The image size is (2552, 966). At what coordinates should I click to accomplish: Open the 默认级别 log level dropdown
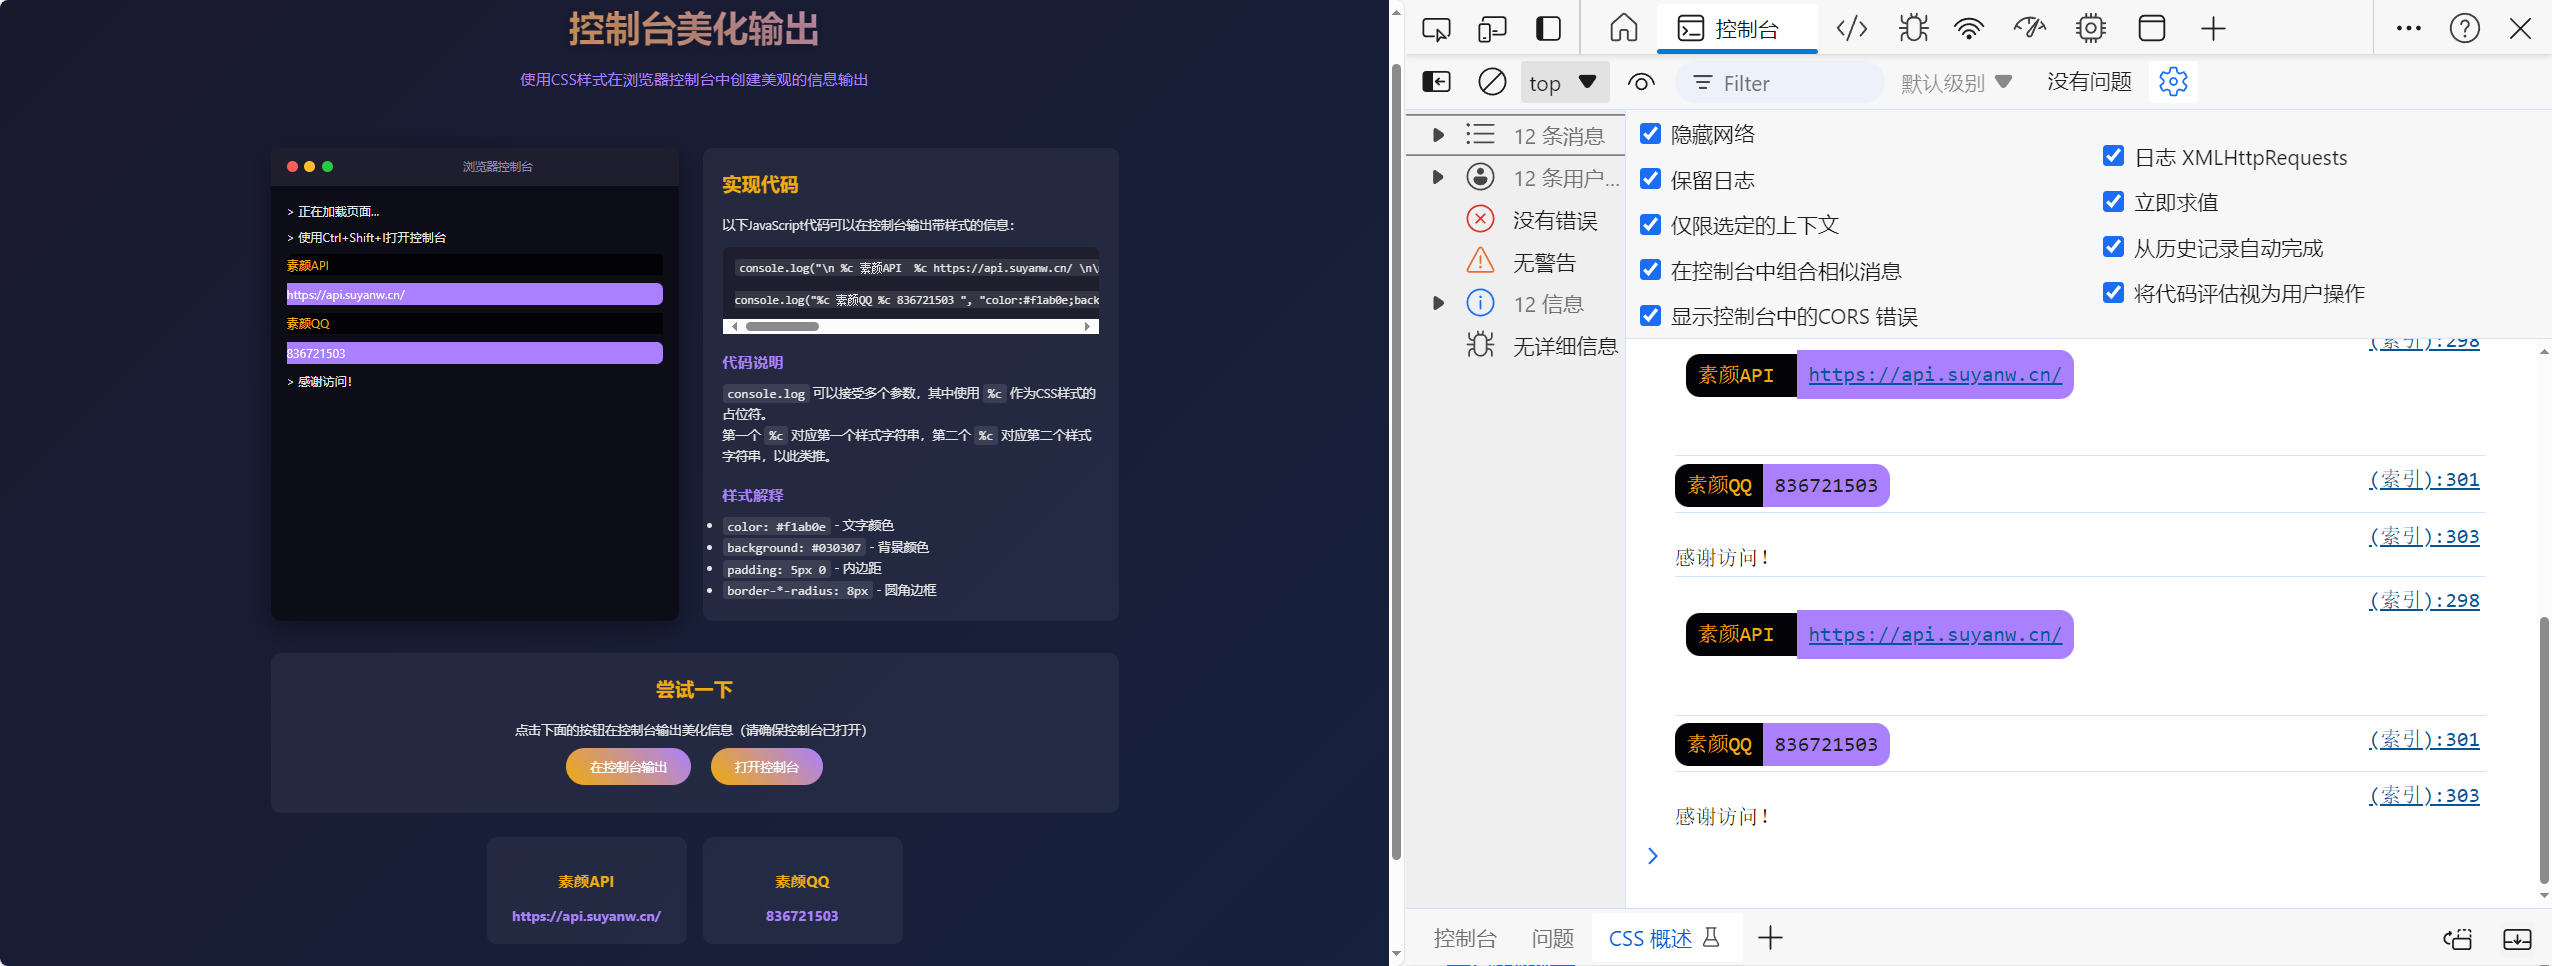pyautogui.click(x=1956, y=82)
